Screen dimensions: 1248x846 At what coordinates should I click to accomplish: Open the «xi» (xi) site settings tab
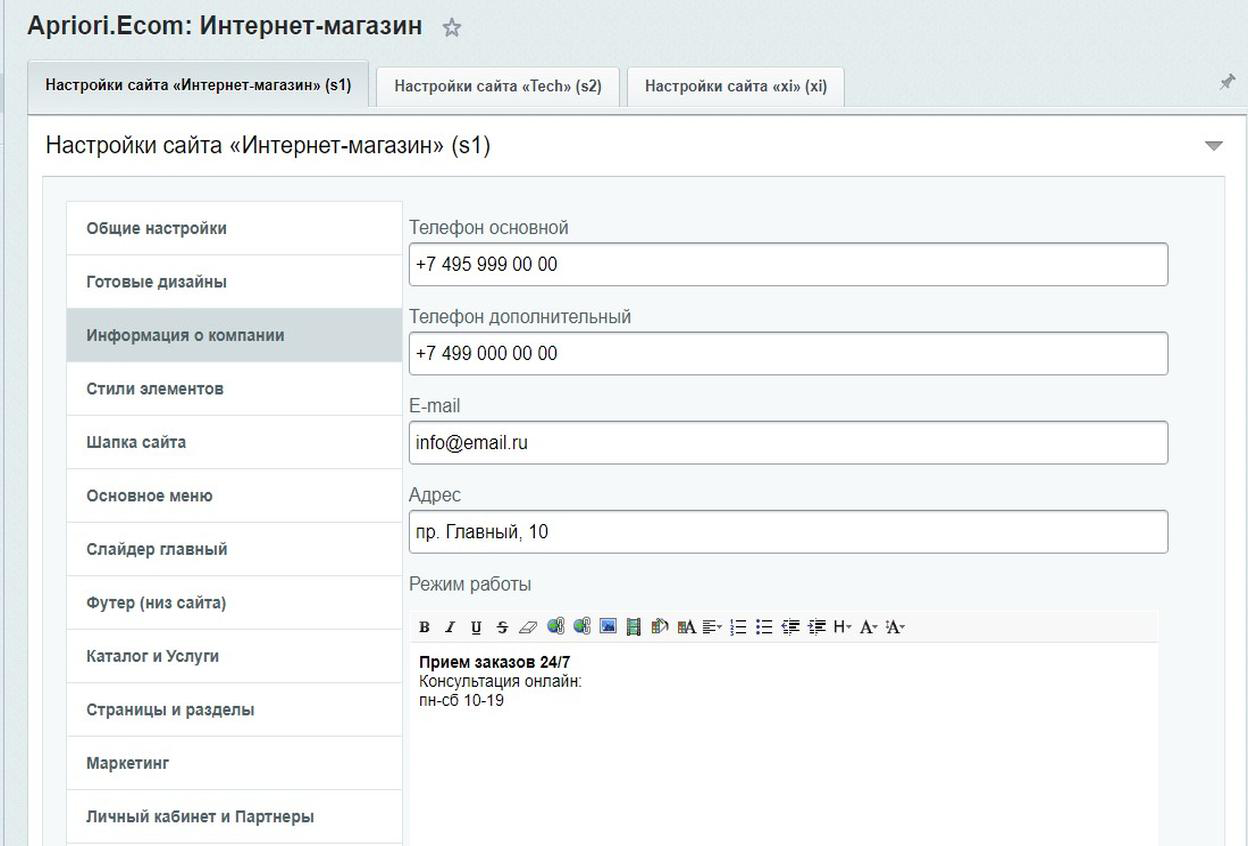[735, 86]
